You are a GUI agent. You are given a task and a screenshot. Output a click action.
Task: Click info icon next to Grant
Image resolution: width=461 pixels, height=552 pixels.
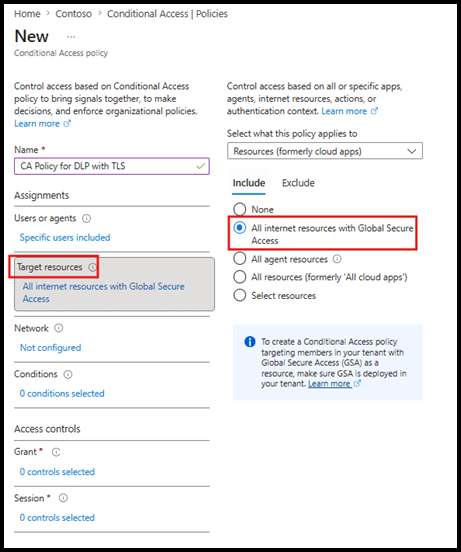tap(56, 452)
